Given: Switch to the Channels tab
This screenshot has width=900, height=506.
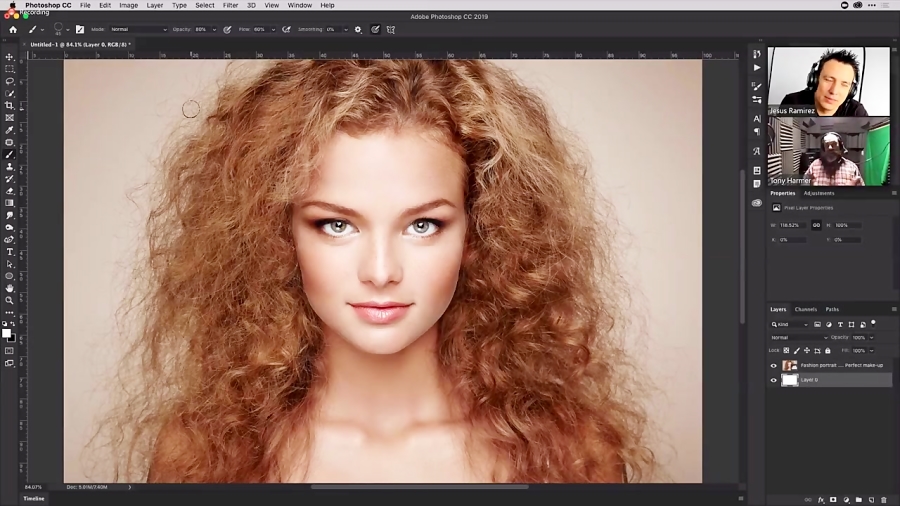Looking at the screenshot, I should point(805,309).
